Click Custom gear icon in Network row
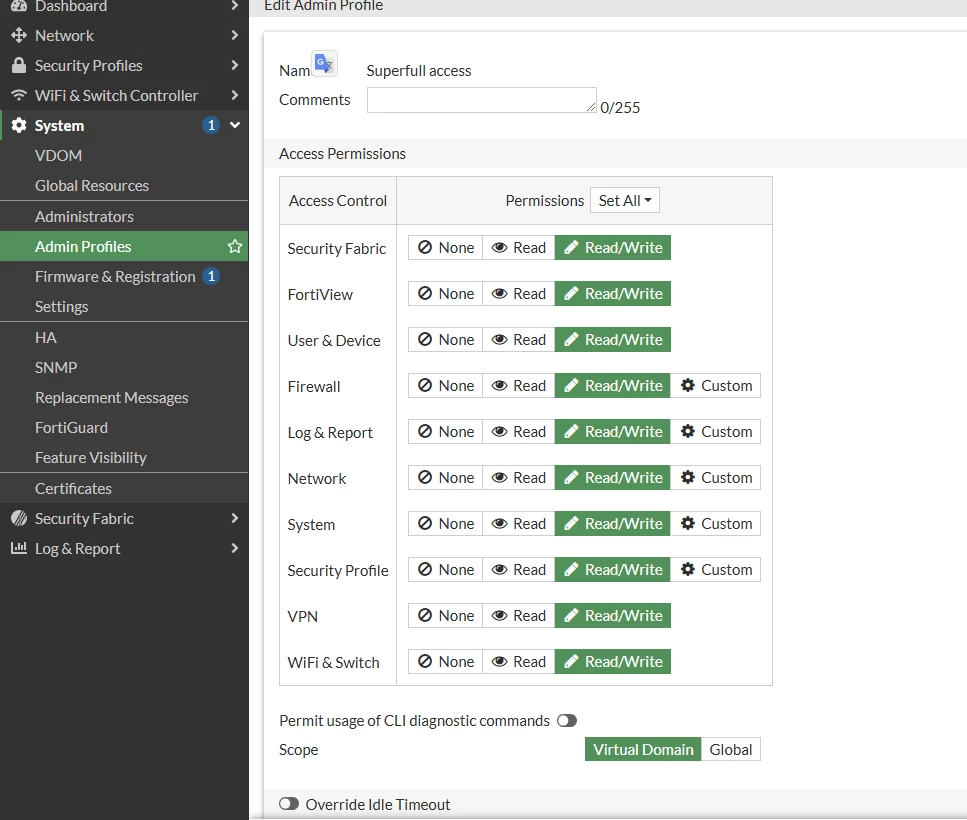 pos(688,477)
